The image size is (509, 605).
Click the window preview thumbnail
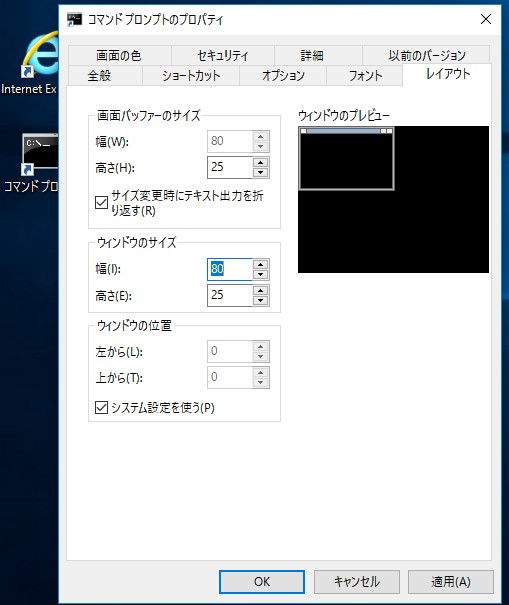pyautogui.click(x=347, y=158)
